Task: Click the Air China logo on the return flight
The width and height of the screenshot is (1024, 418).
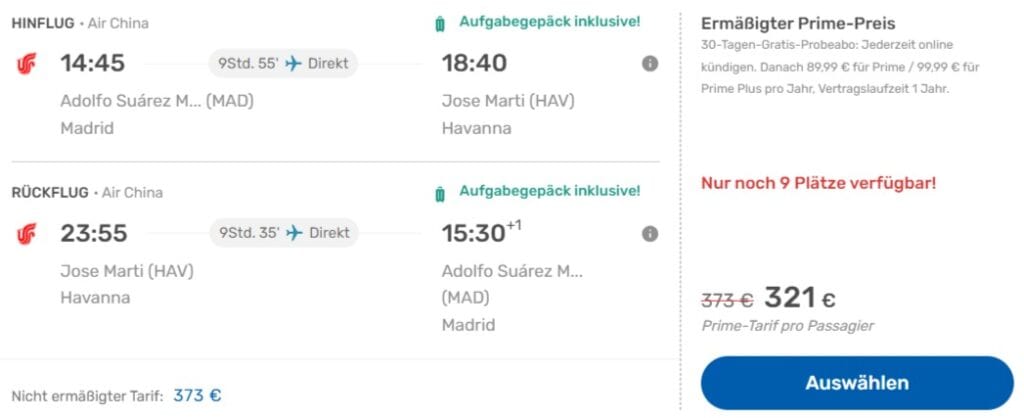Action: tap(26, 234)
